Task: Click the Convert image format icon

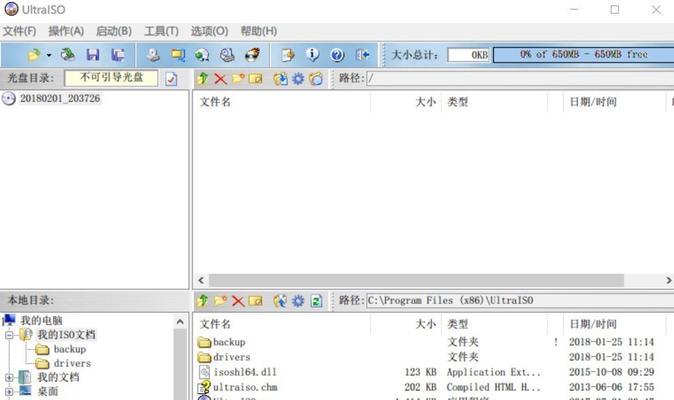Action: (x=202, y=55)
